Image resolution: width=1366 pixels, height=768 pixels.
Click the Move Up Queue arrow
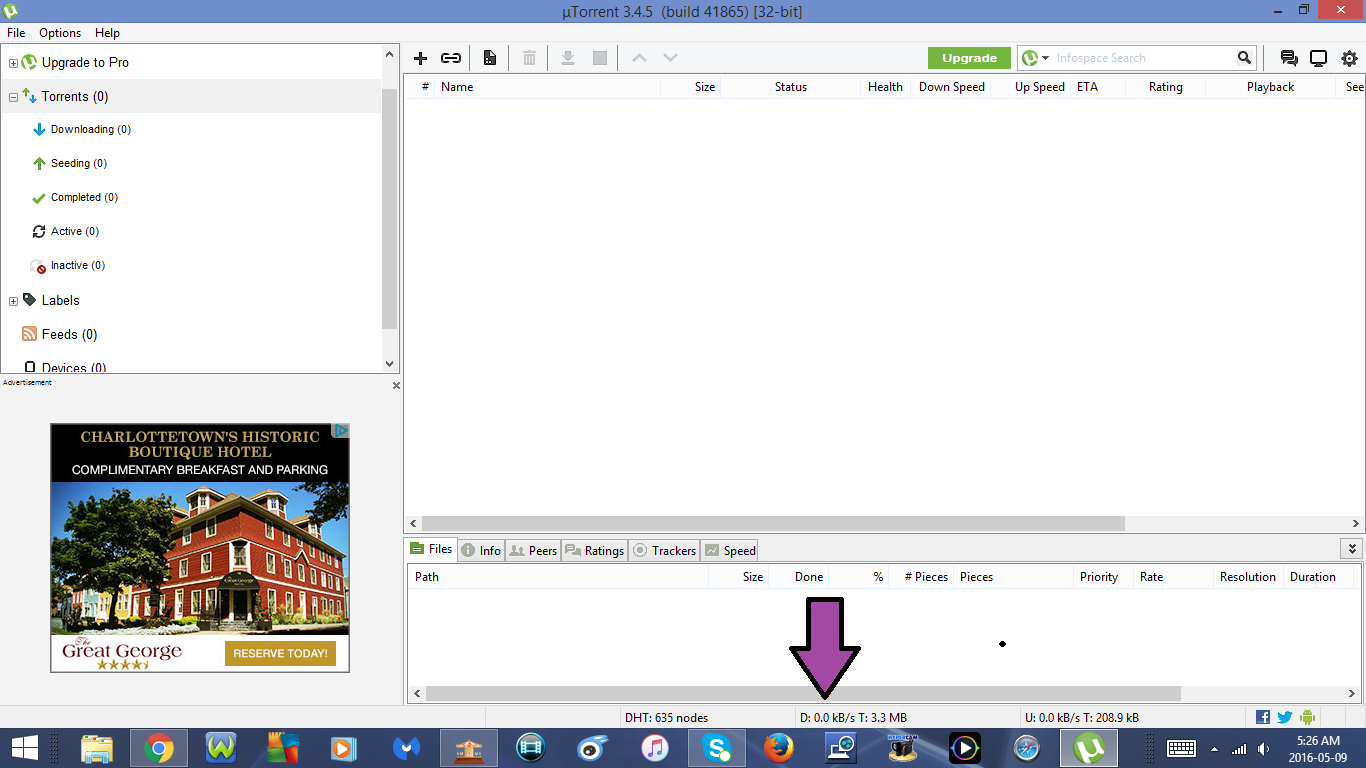[639, 58]
